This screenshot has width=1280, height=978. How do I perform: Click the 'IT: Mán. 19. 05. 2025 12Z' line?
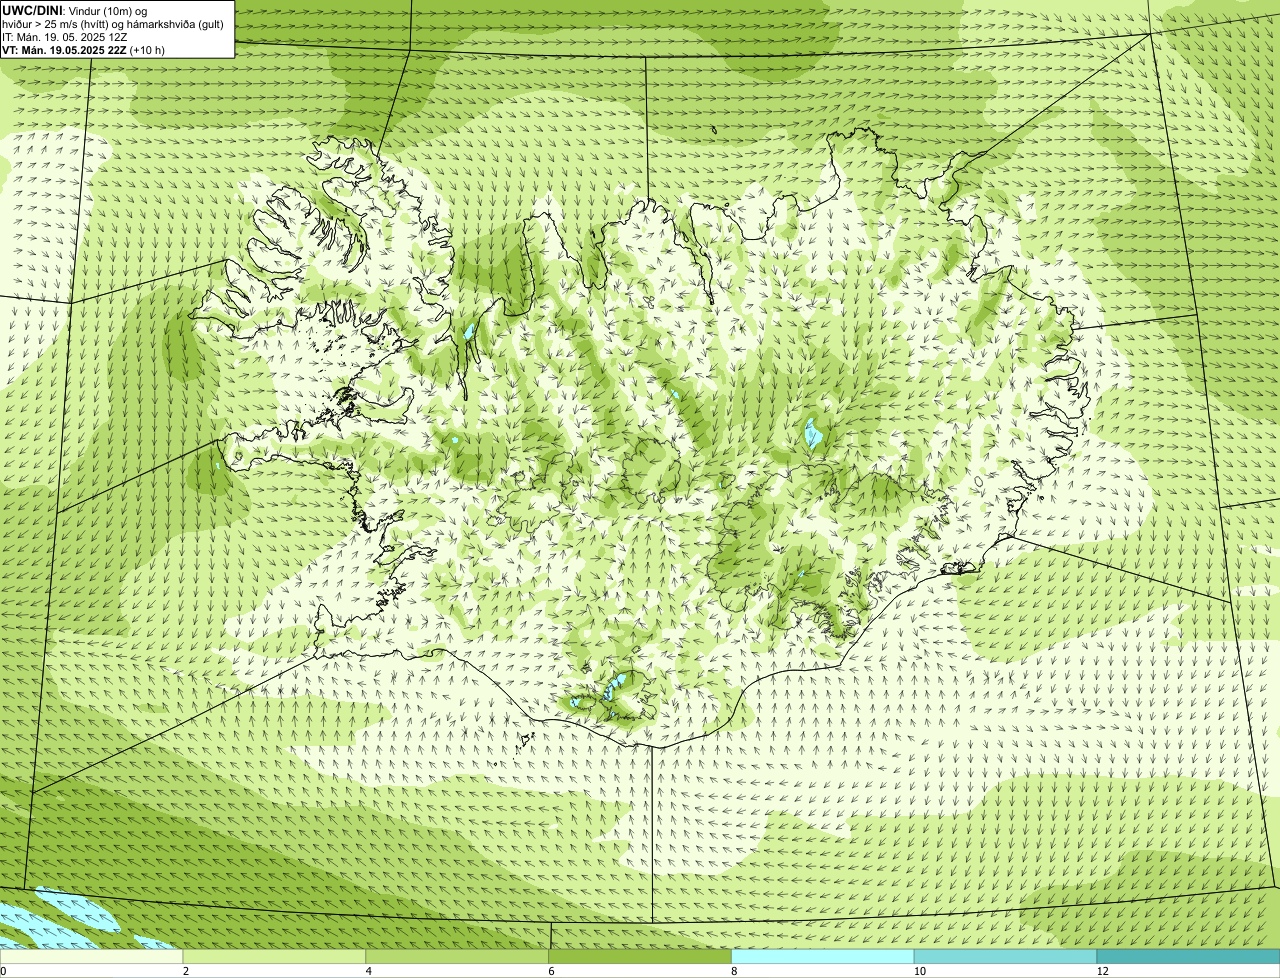point(65,37)
